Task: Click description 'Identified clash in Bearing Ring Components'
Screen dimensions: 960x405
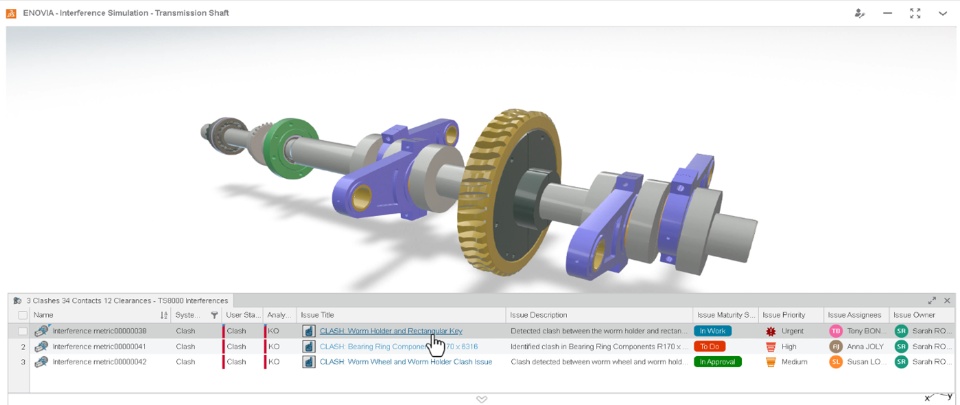Action: point(599,346)
